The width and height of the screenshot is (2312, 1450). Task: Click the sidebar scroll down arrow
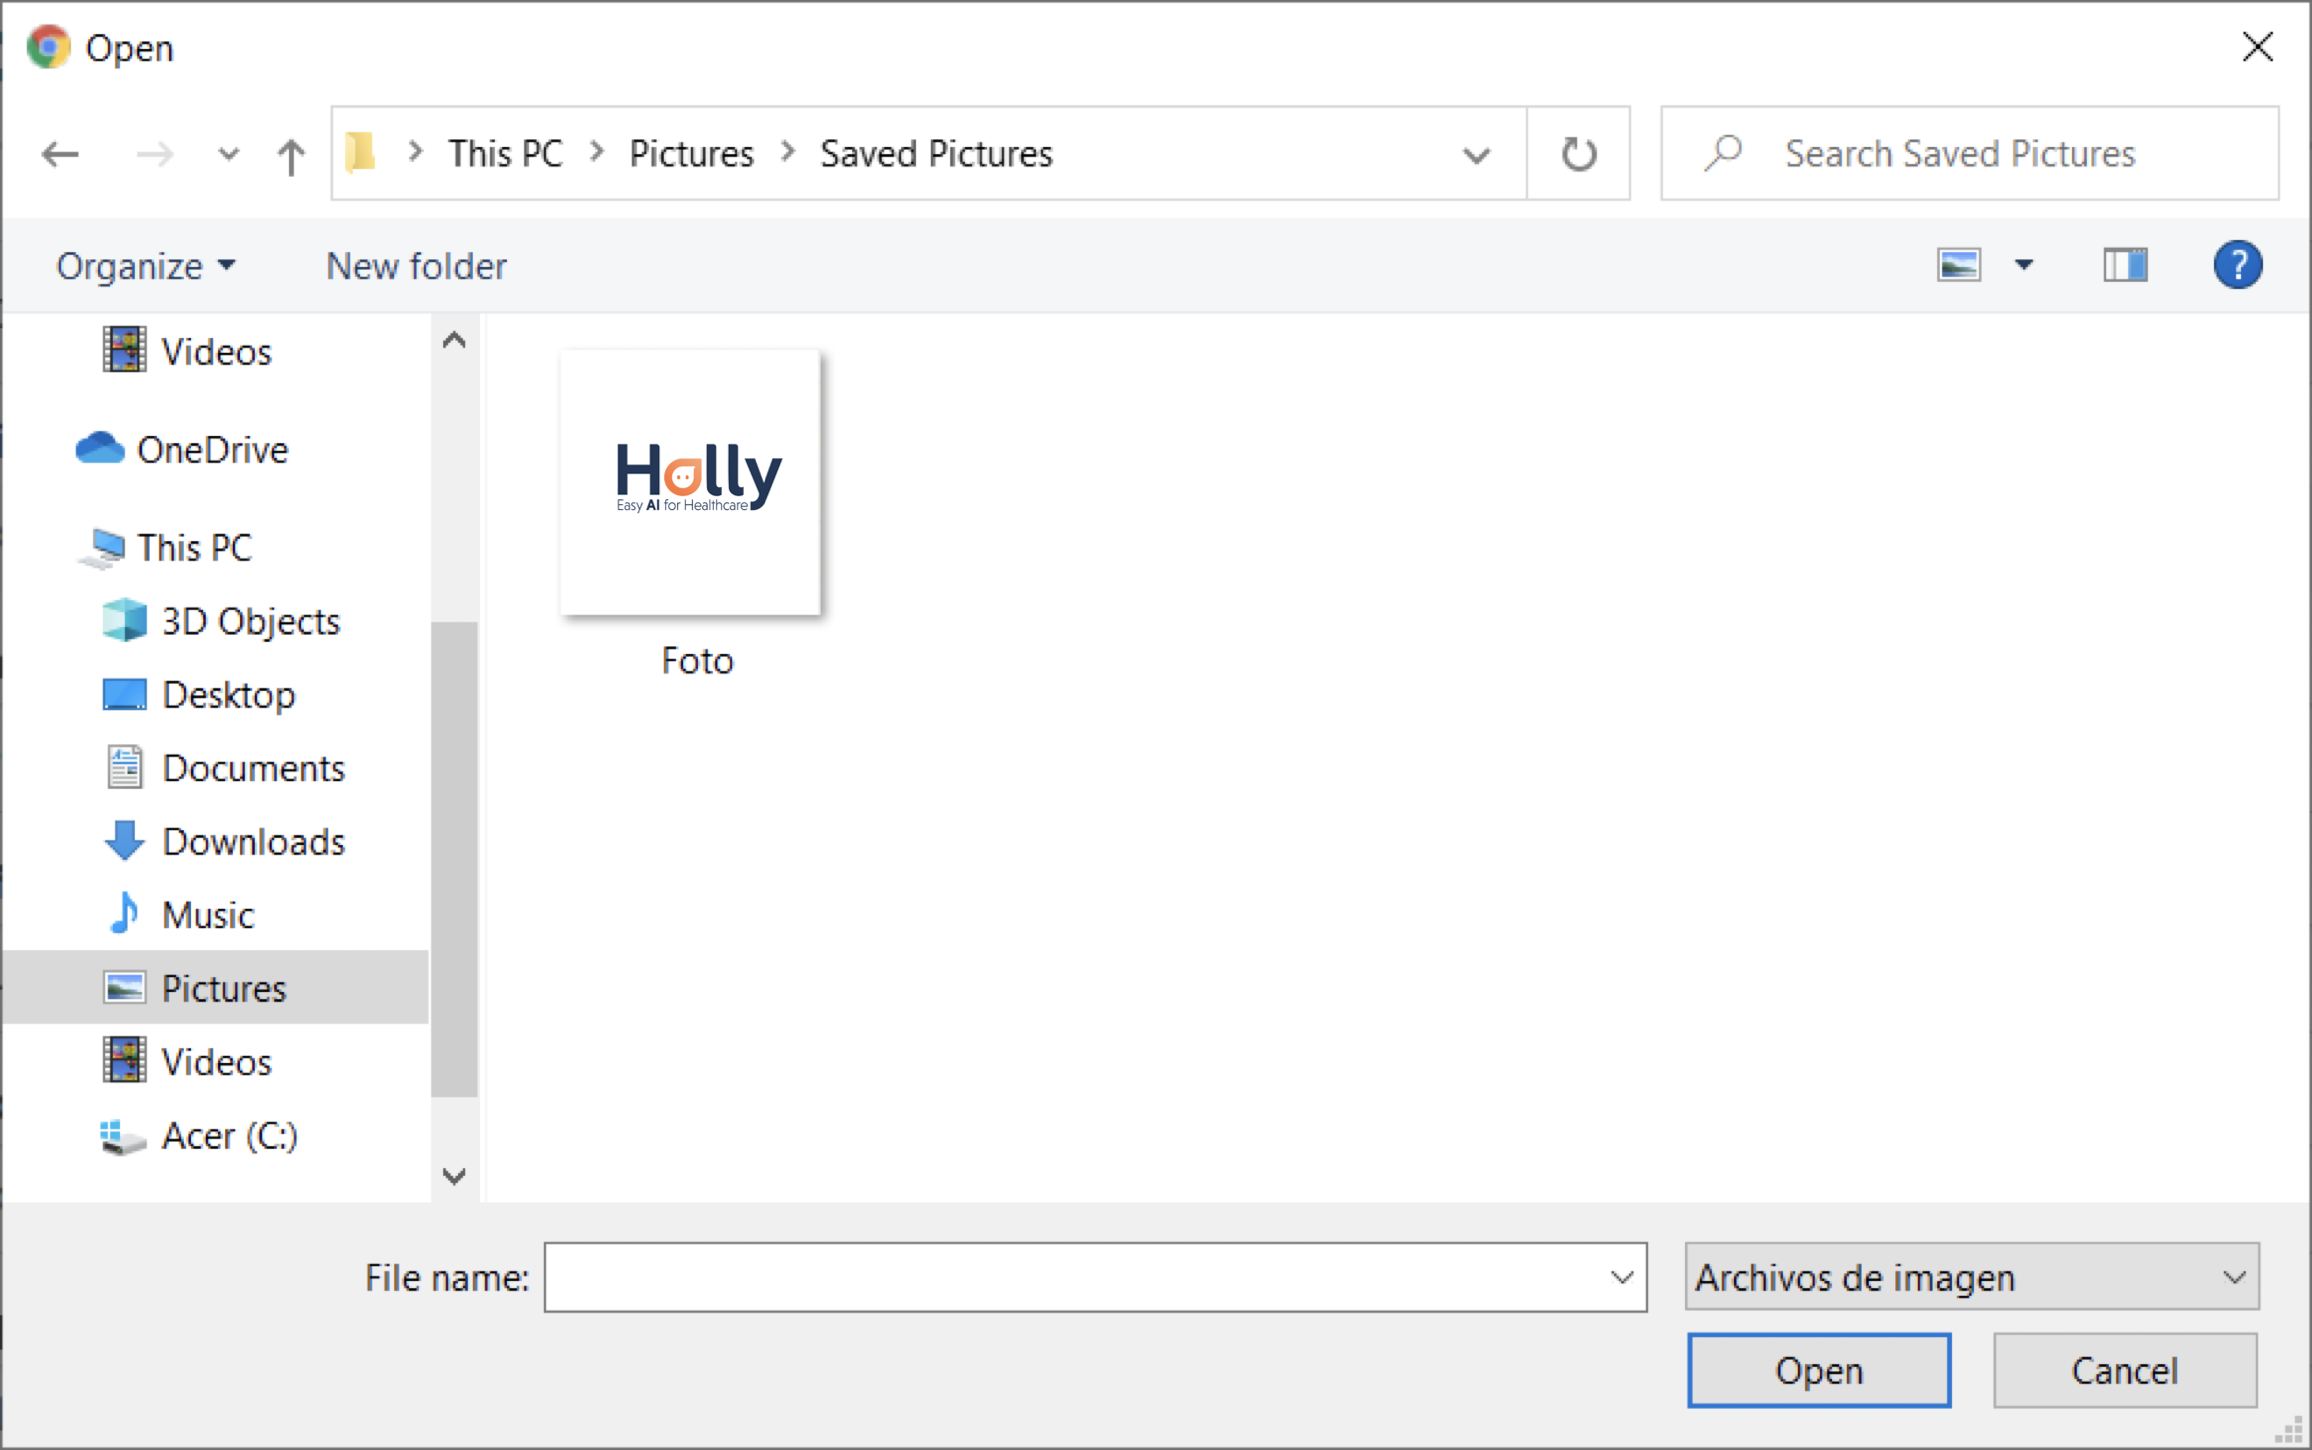(454, 1176)
